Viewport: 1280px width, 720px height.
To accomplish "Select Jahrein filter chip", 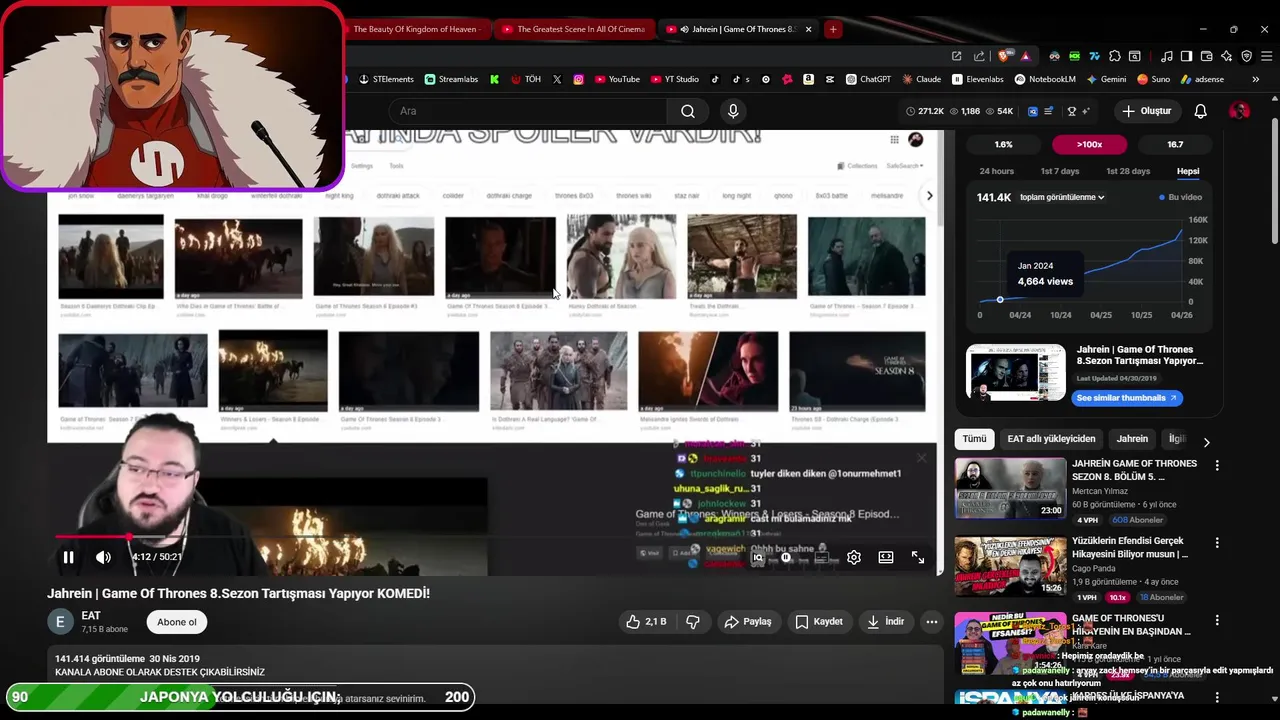I will 1132,439.
